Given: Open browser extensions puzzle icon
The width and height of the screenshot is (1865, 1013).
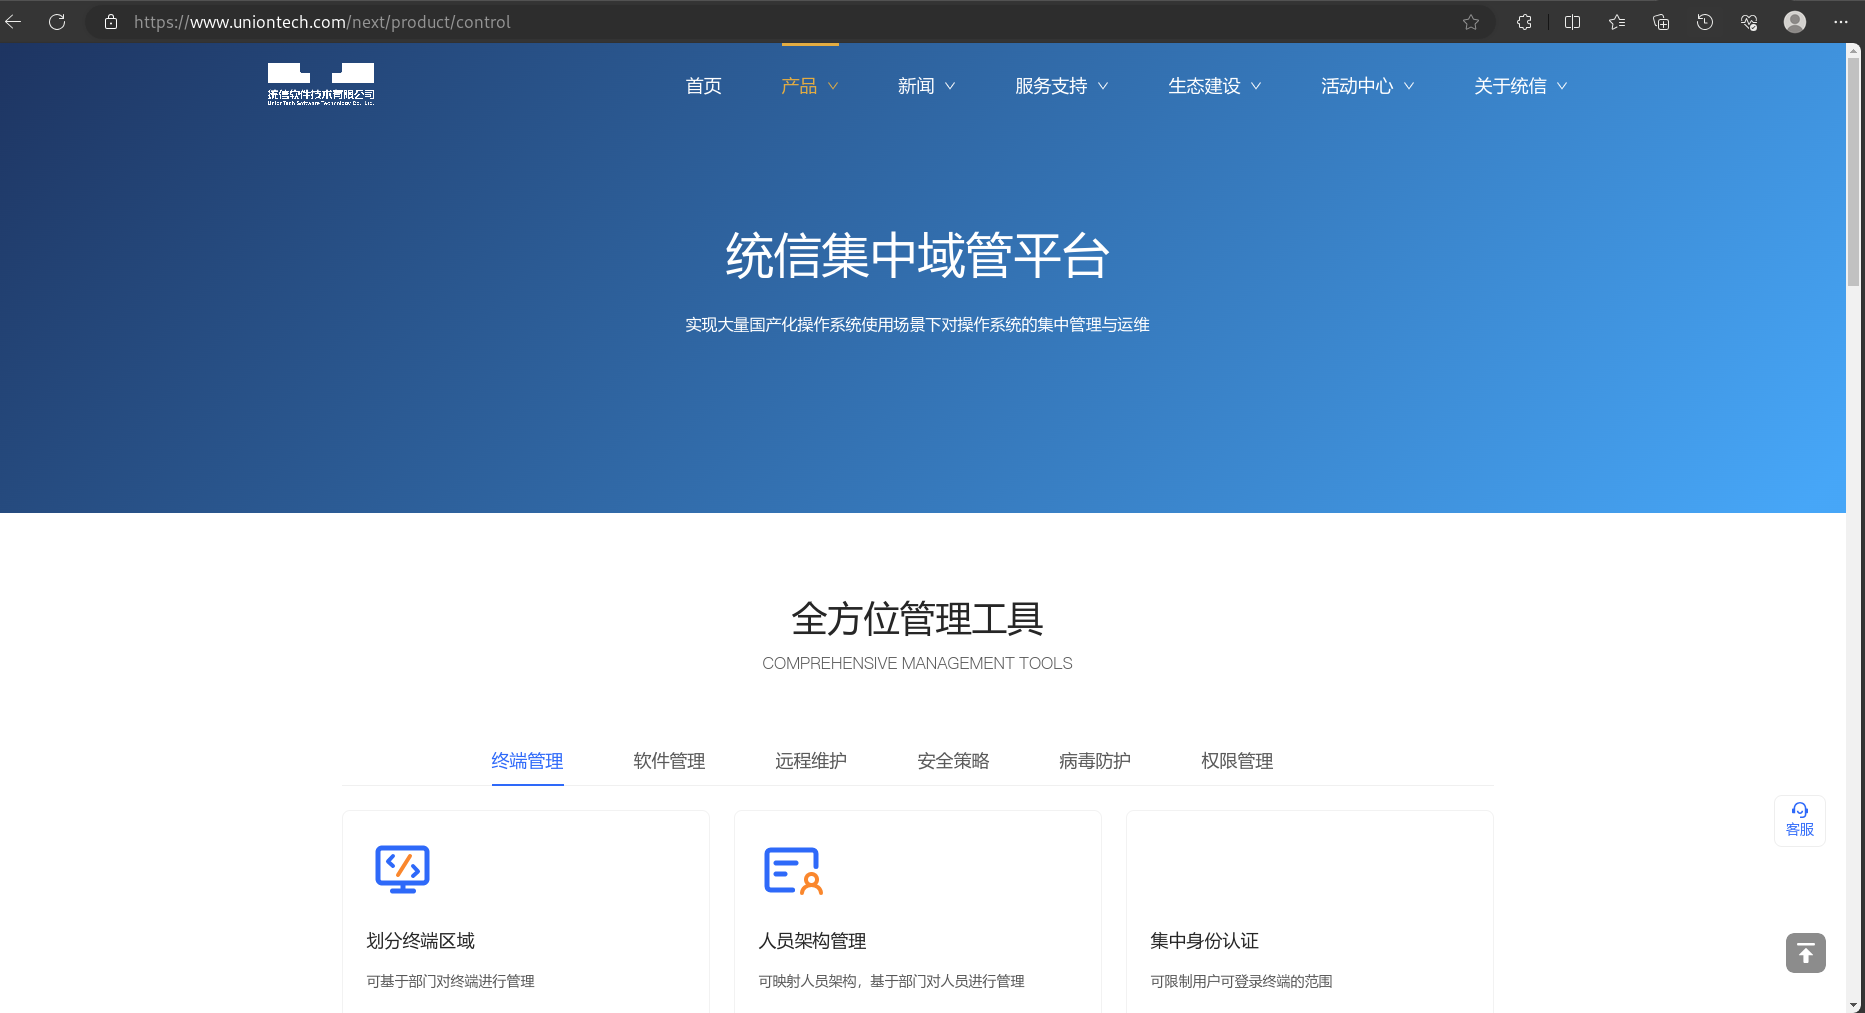Looking at the screenshot, I should click(x=1524, y=22).
